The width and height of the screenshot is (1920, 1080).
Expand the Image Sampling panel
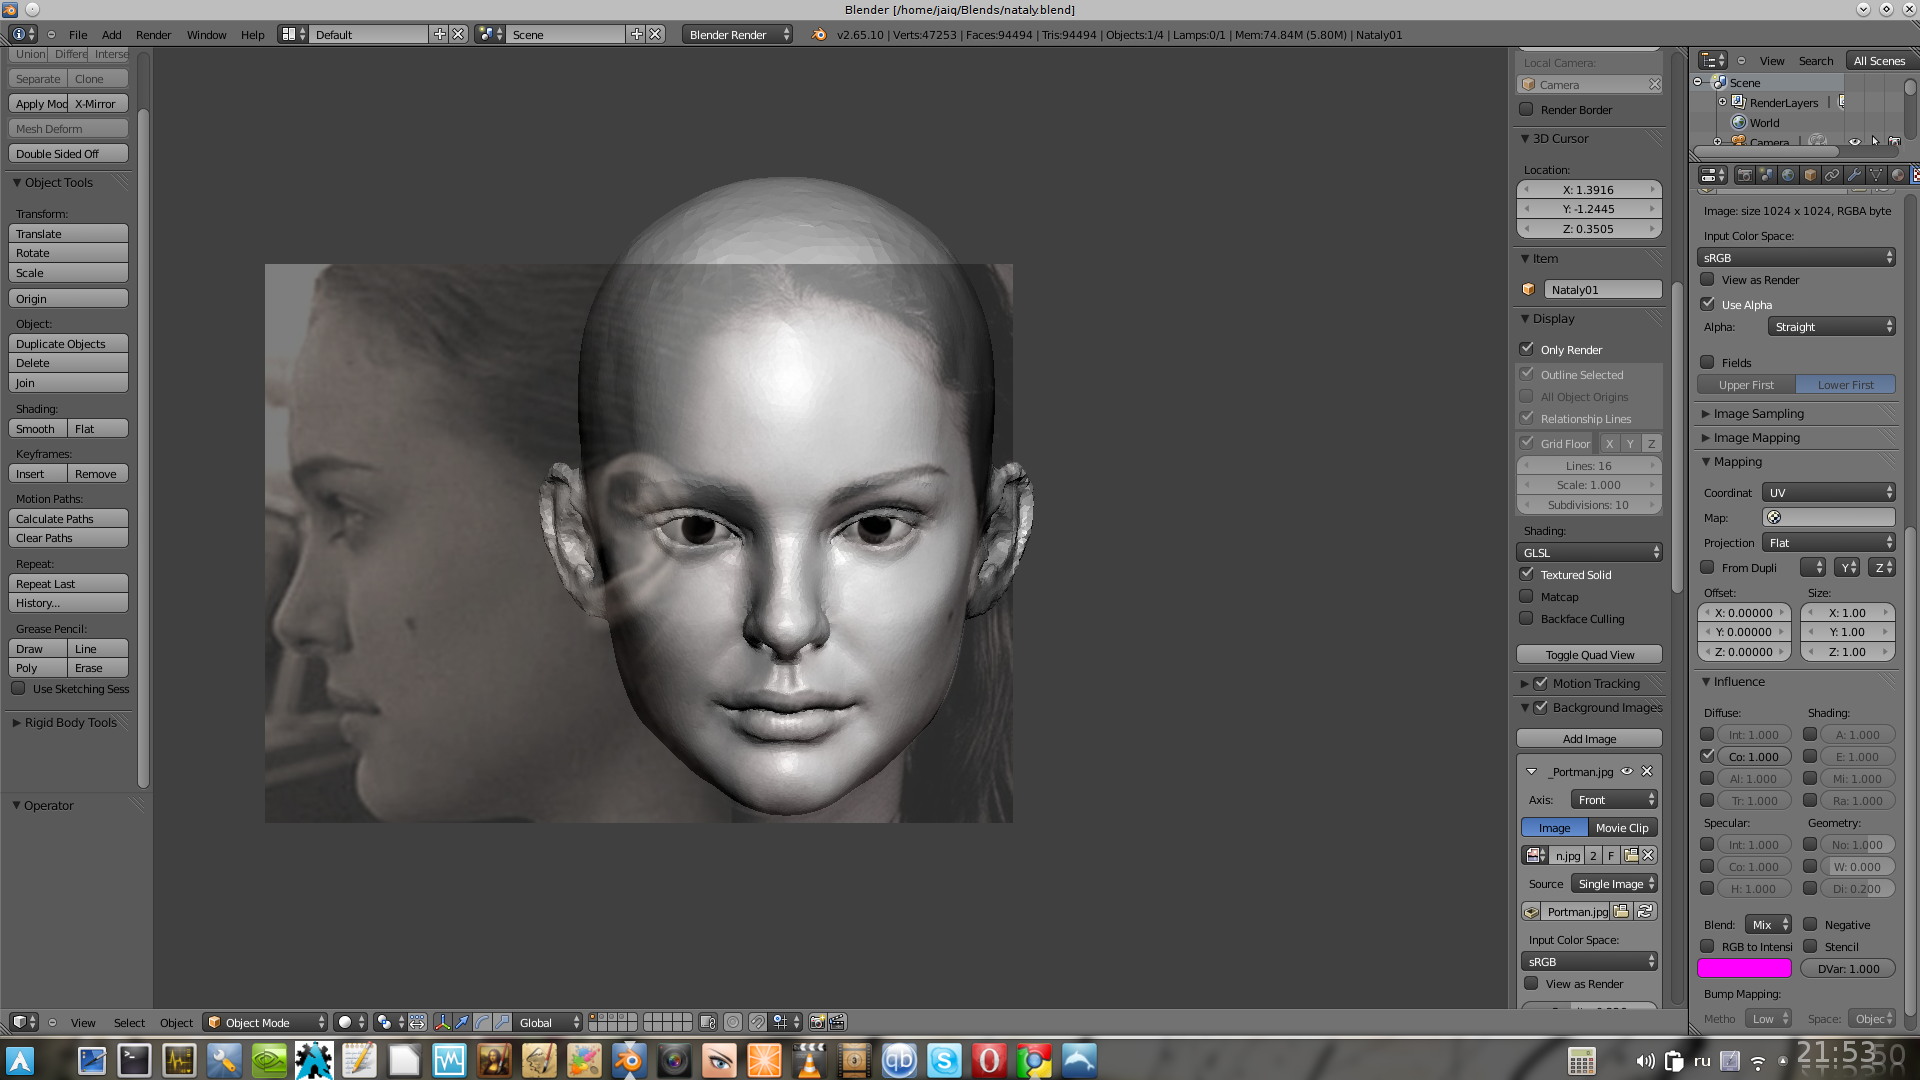[1758, 414]
